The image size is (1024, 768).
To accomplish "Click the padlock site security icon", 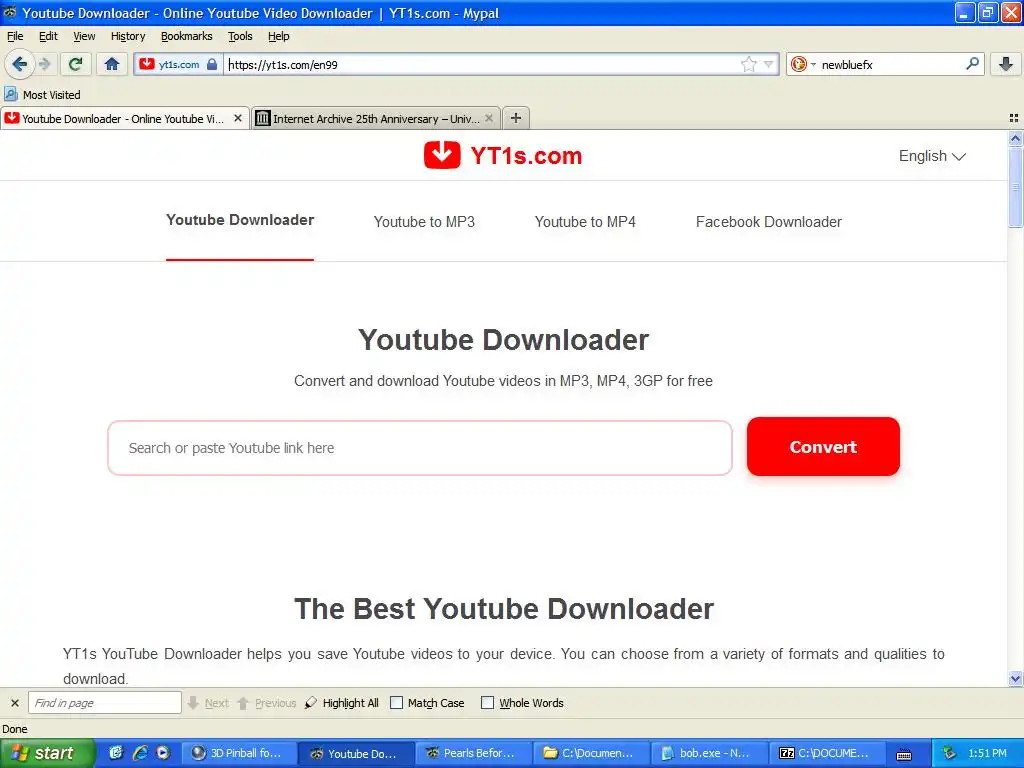I will pos(212,64).
